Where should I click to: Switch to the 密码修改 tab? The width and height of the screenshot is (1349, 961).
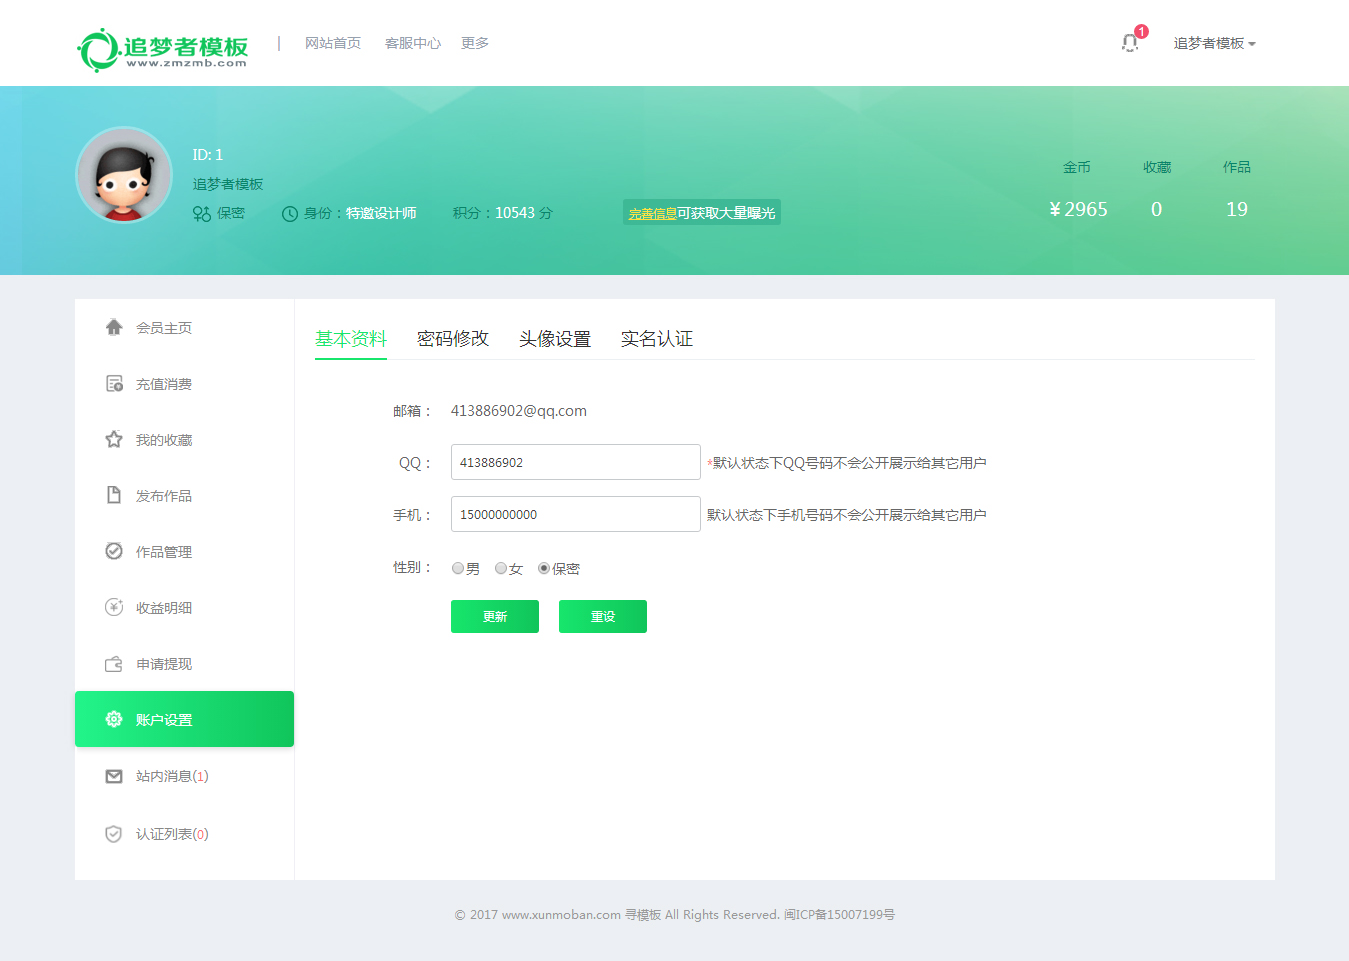pyautogui.click(x=452, y=339)
